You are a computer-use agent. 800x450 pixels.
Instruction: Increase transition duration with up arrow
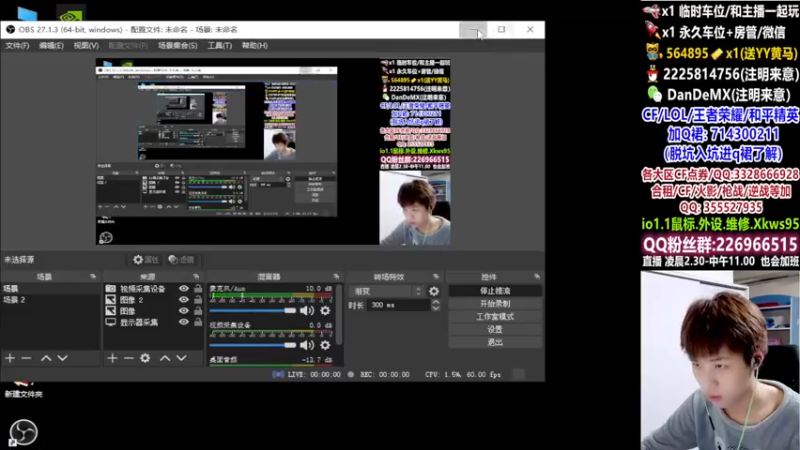436,302
